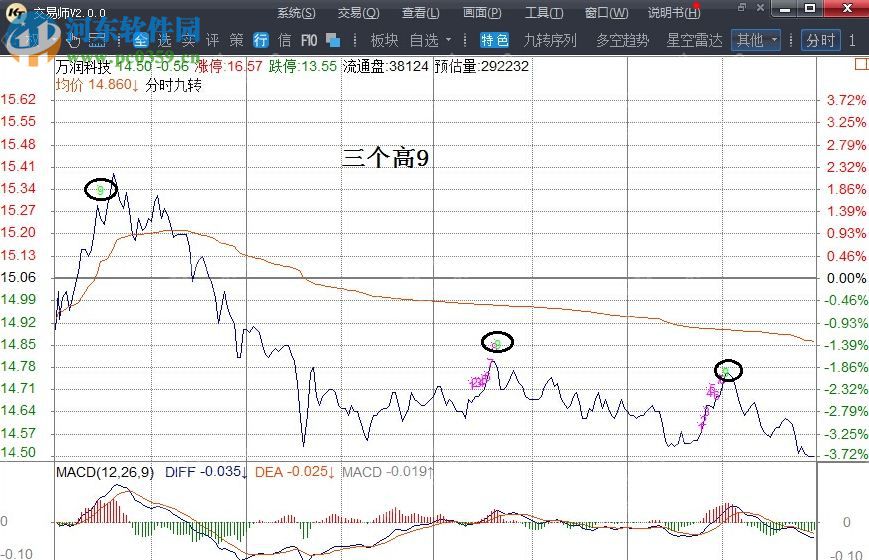The width and height of the screenshot is (869, 560).
Task: Expand the 自选 dropdown arrow
Action: click(x=448, y=40)
